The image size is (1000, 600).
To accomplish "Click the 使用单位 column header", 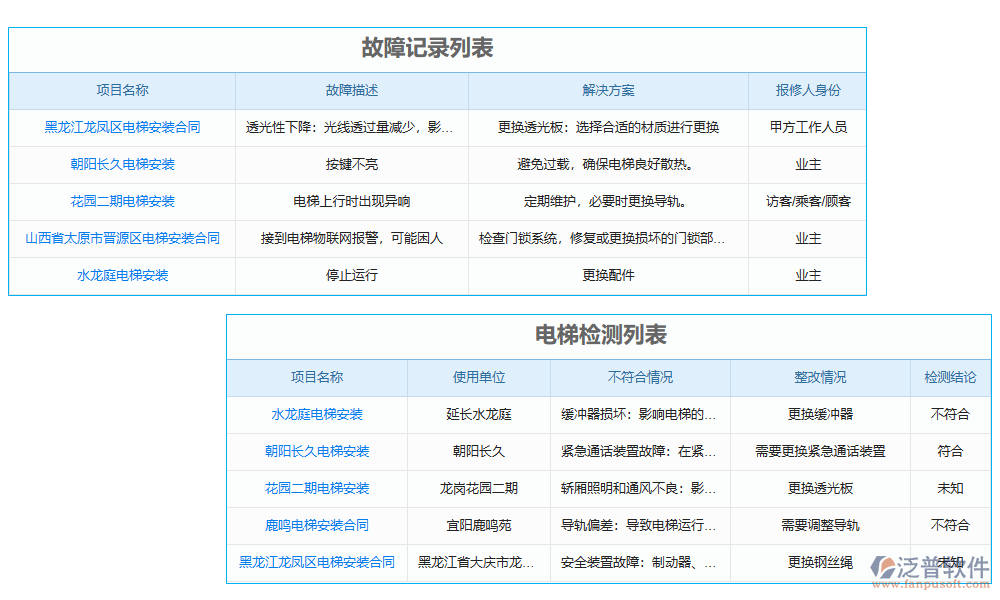I will (479, 377).
